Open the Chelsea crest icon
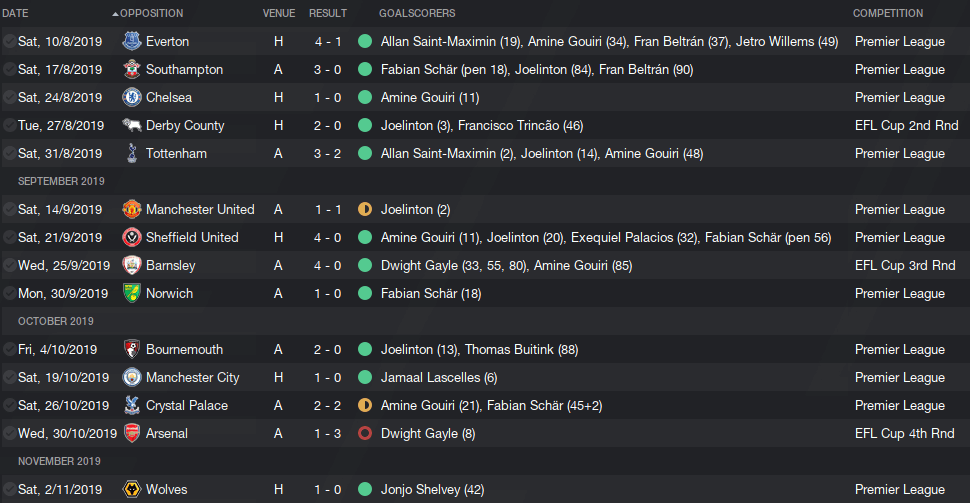The width and height of the screenshot is (970, 503). pyautogui.click(x=131, y=97)
